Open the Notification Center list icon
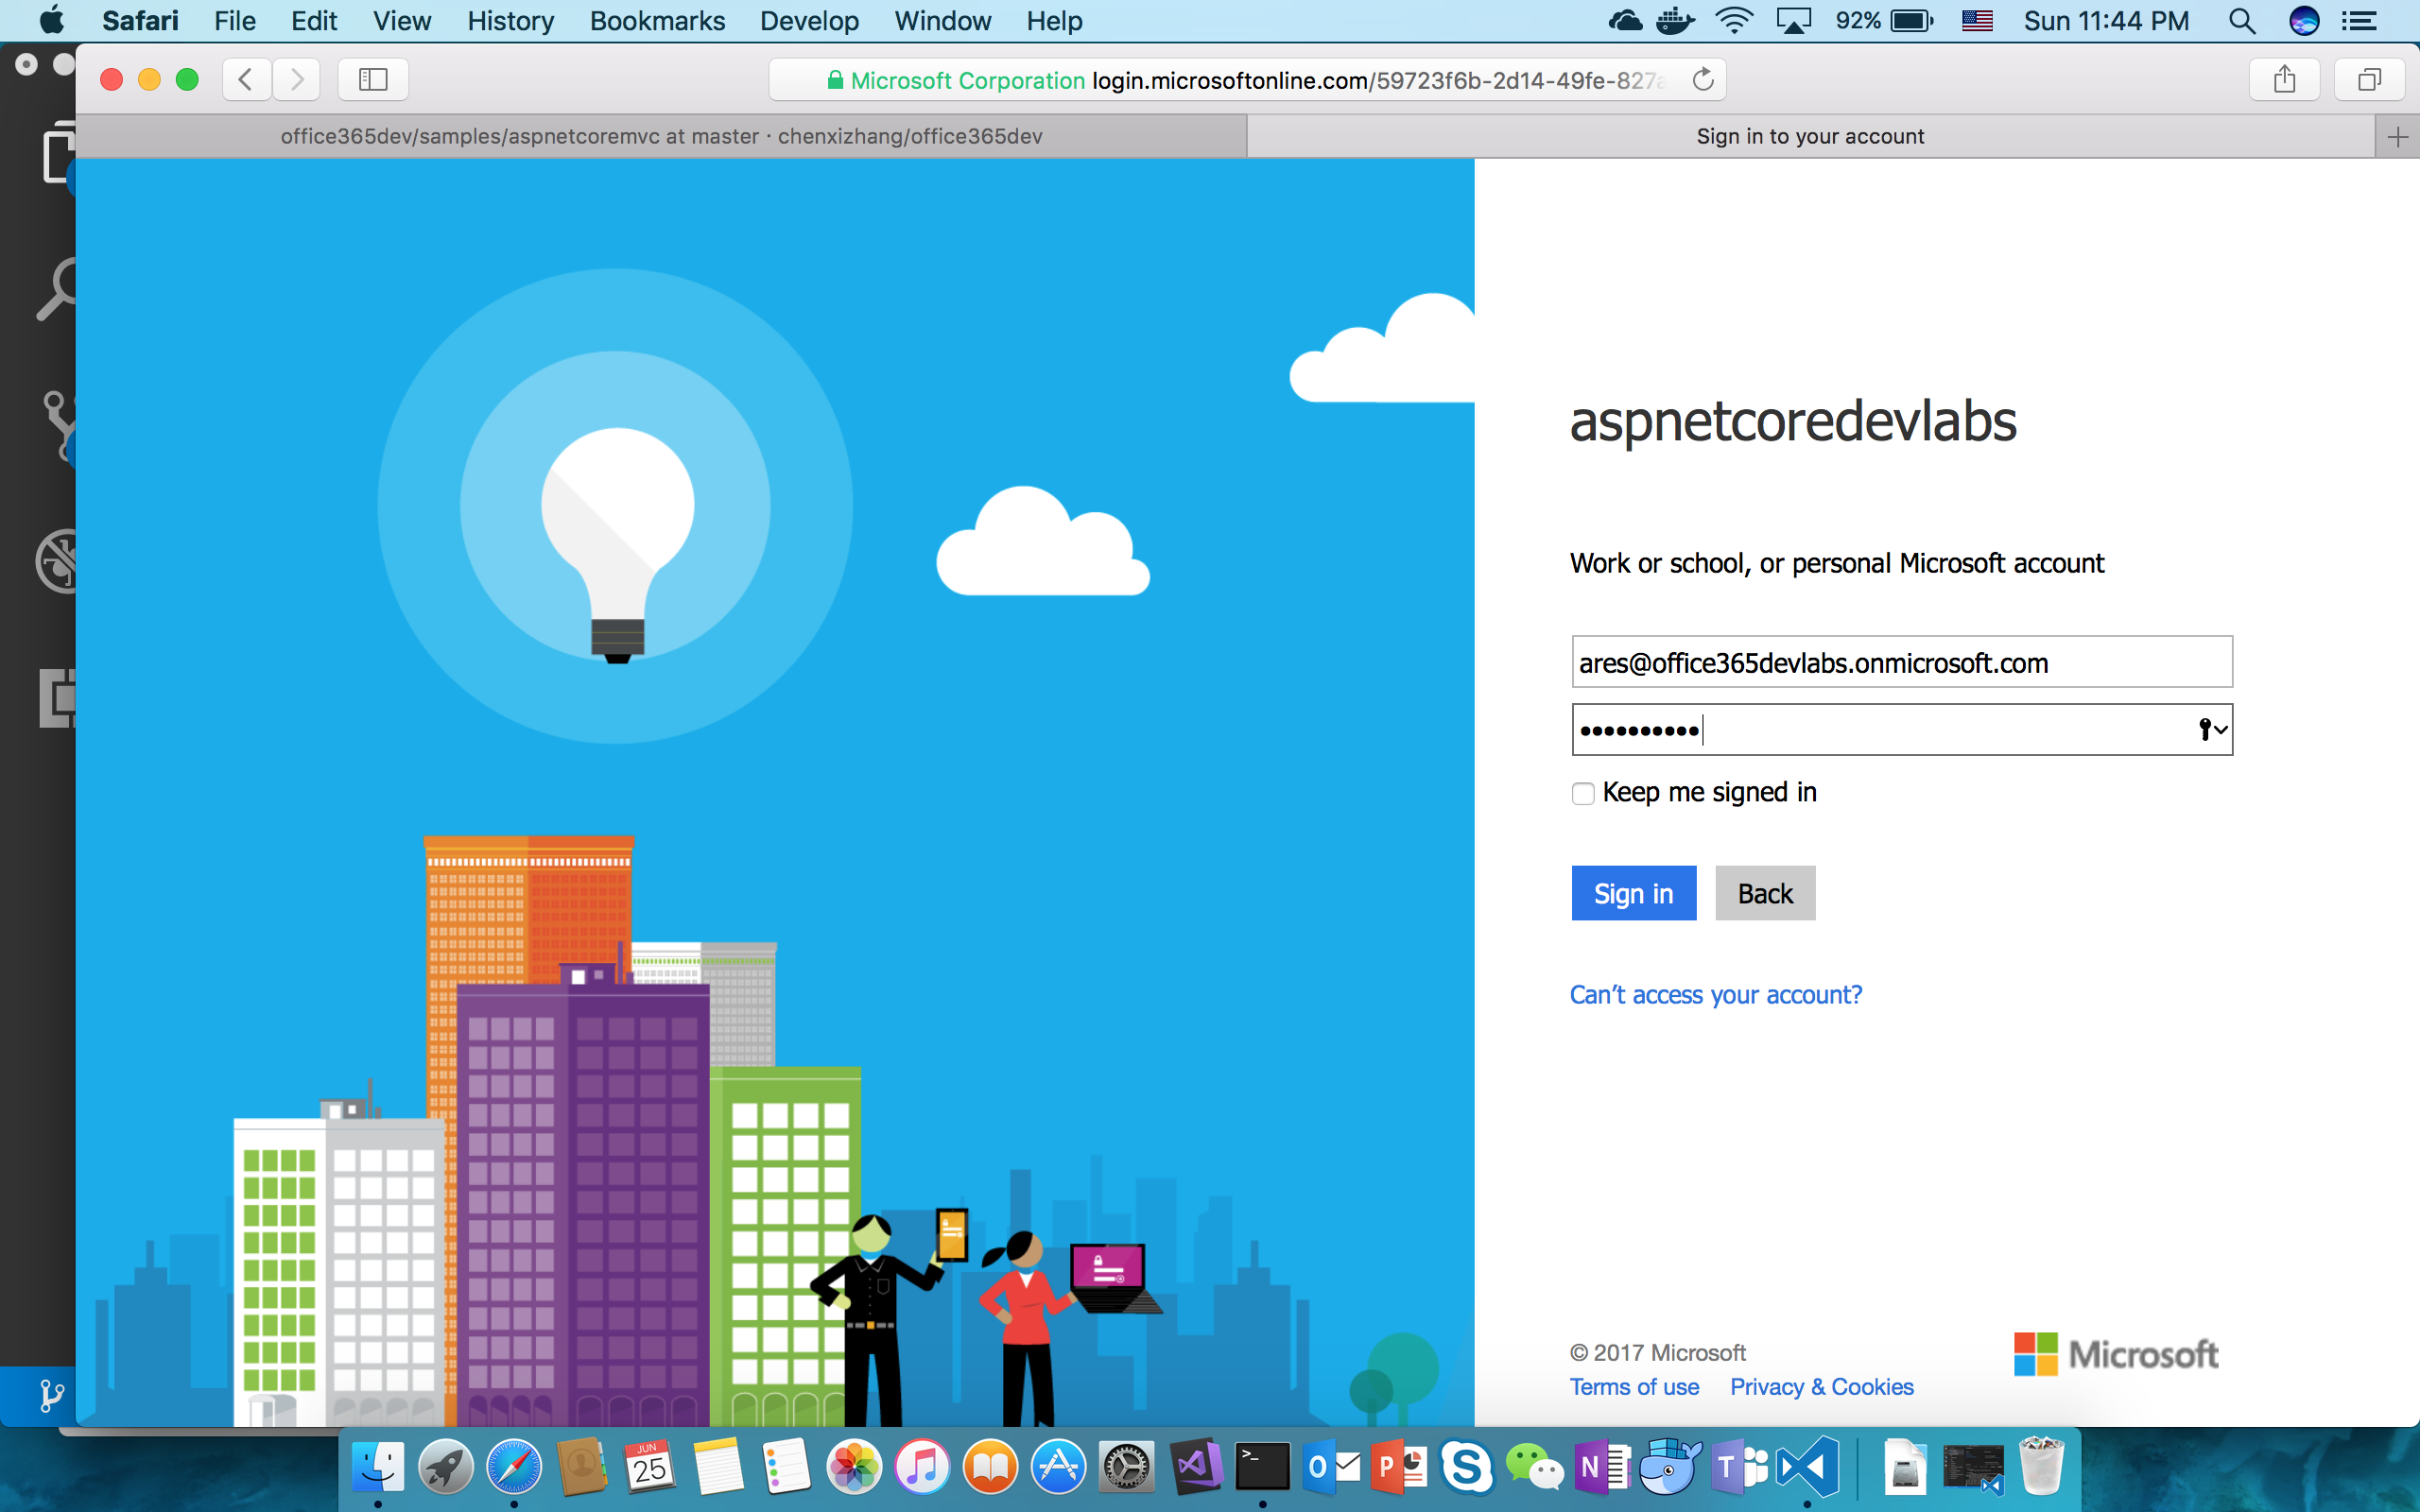This screenshot has width=2420, height=1512. coord(2360,21)
